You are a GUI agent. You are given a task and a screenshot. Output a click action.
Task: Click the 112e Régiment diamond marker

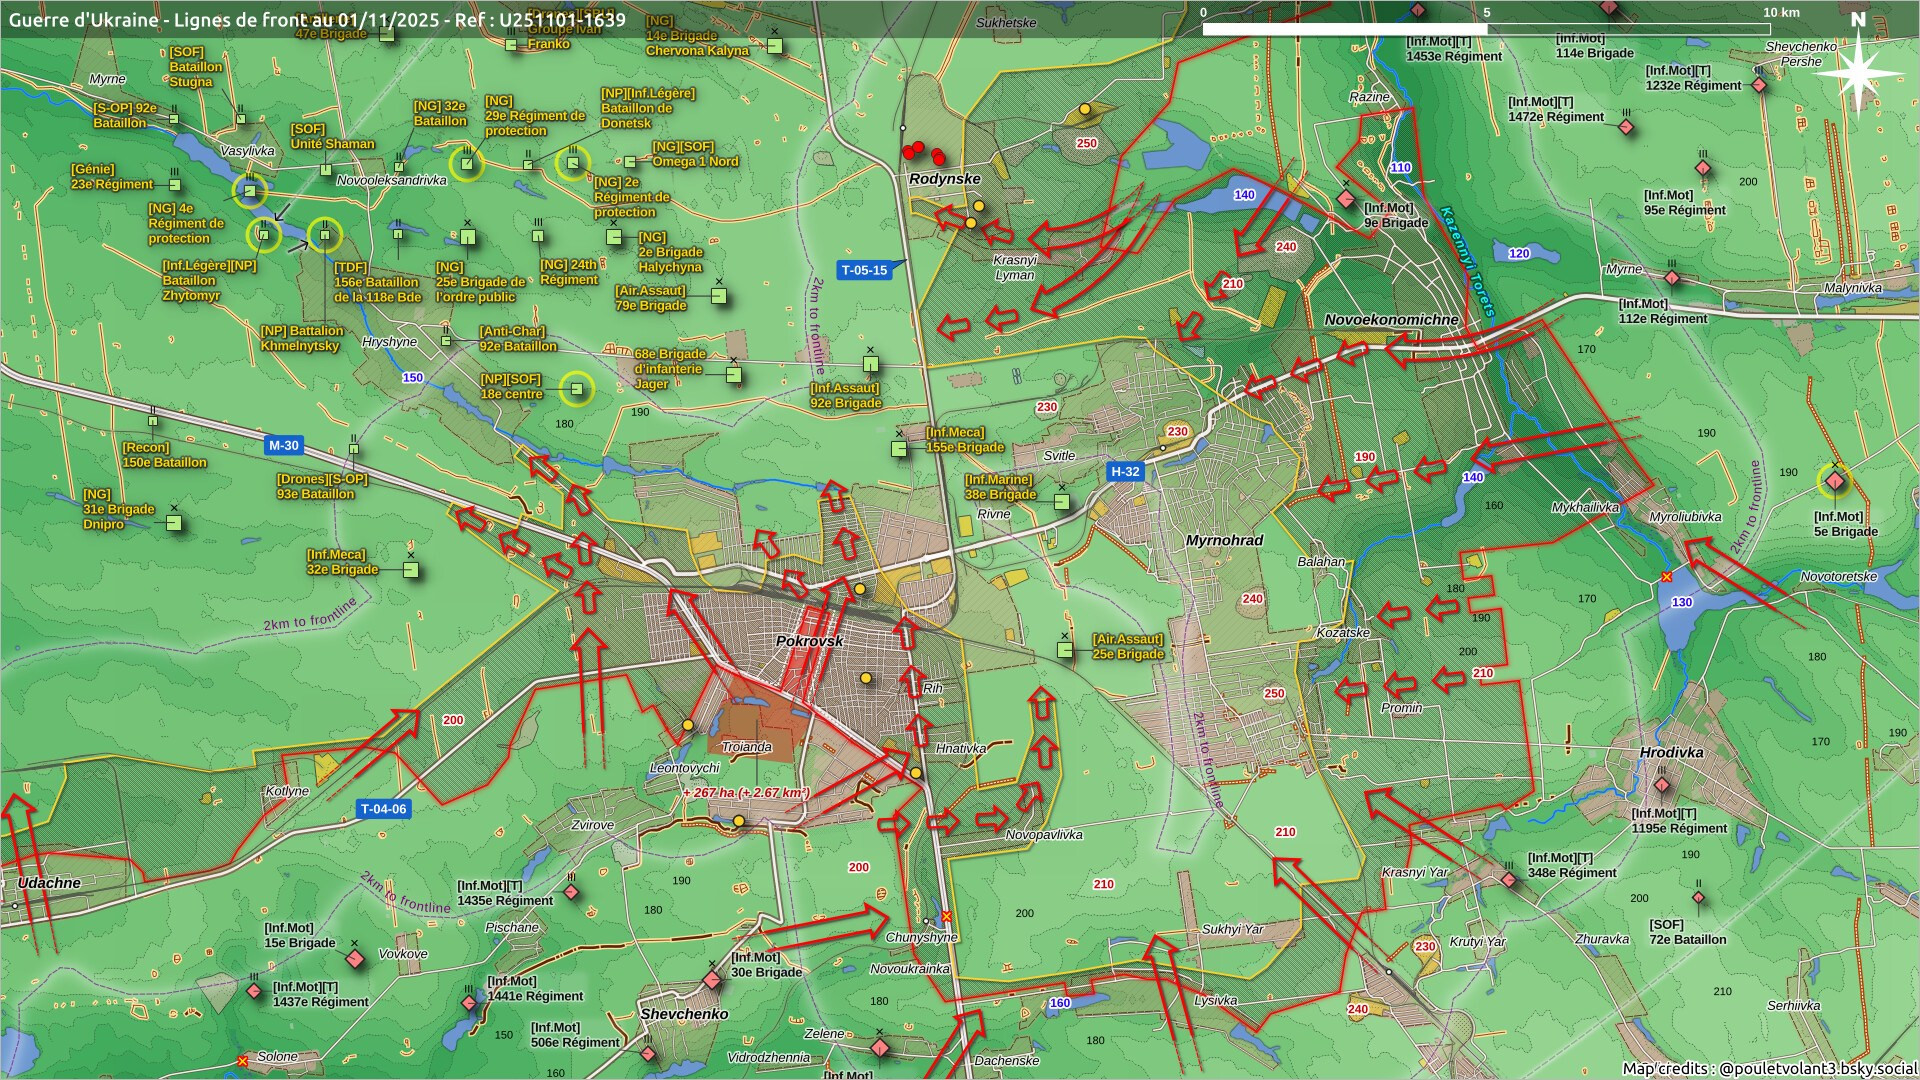tap(1672, 279)
